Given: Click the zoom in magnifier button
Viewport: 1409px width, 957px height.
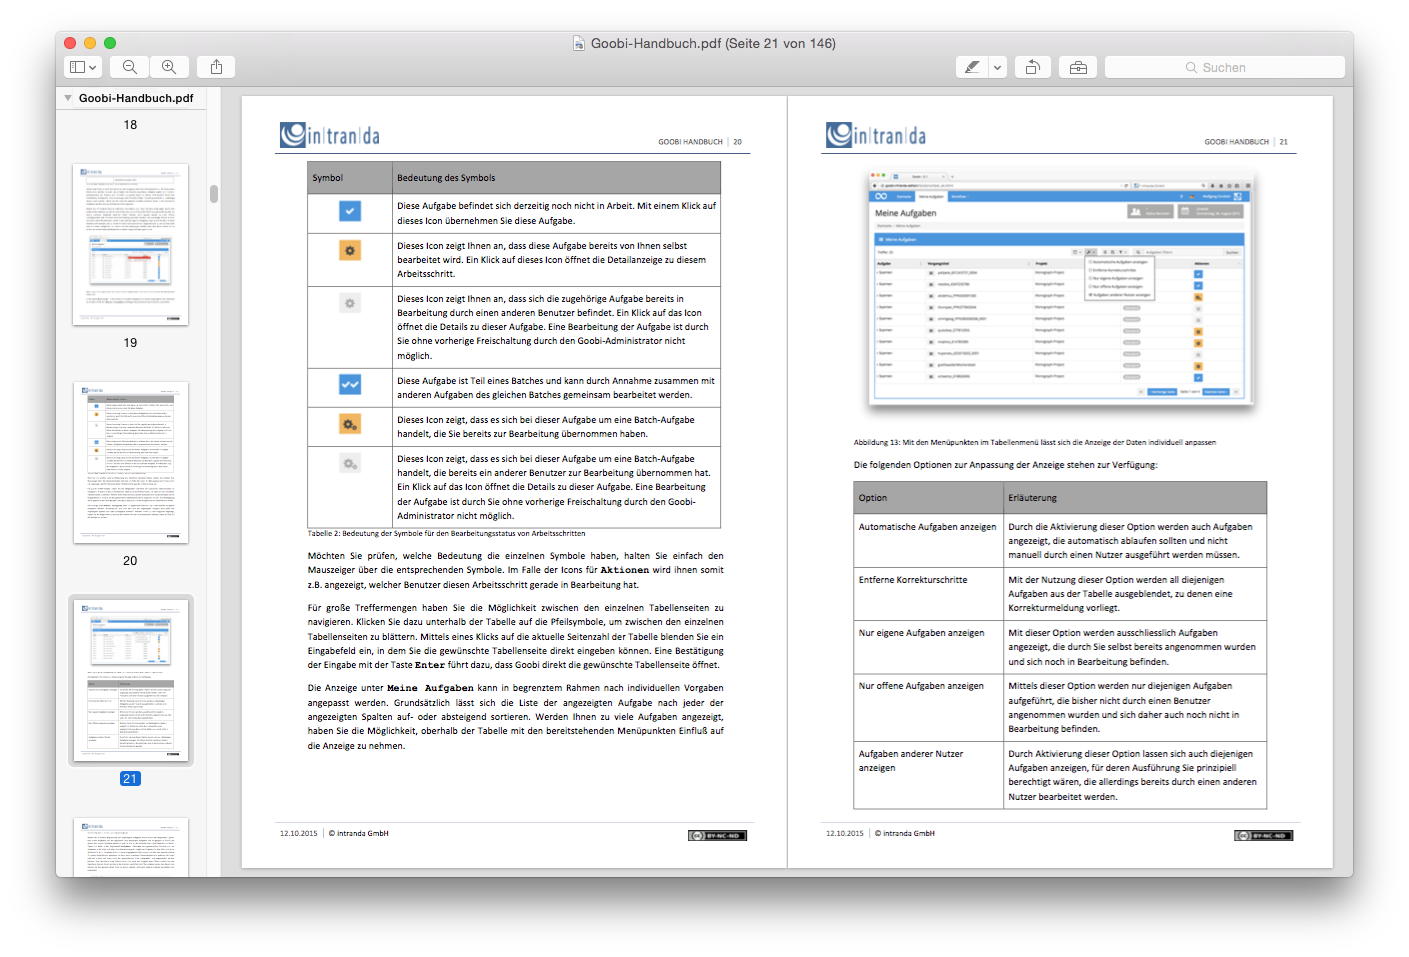Looking at the screenshot, I should [169, 67].
